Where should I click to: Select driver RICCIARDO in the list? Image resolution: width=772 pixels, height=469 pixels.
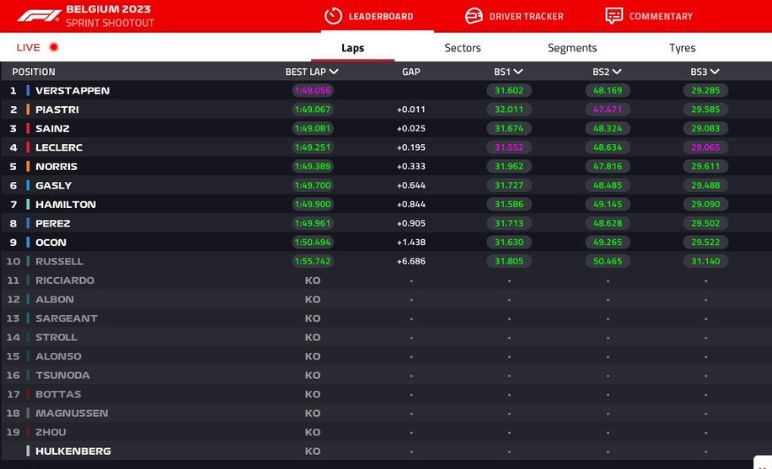[x=64, y=280]
